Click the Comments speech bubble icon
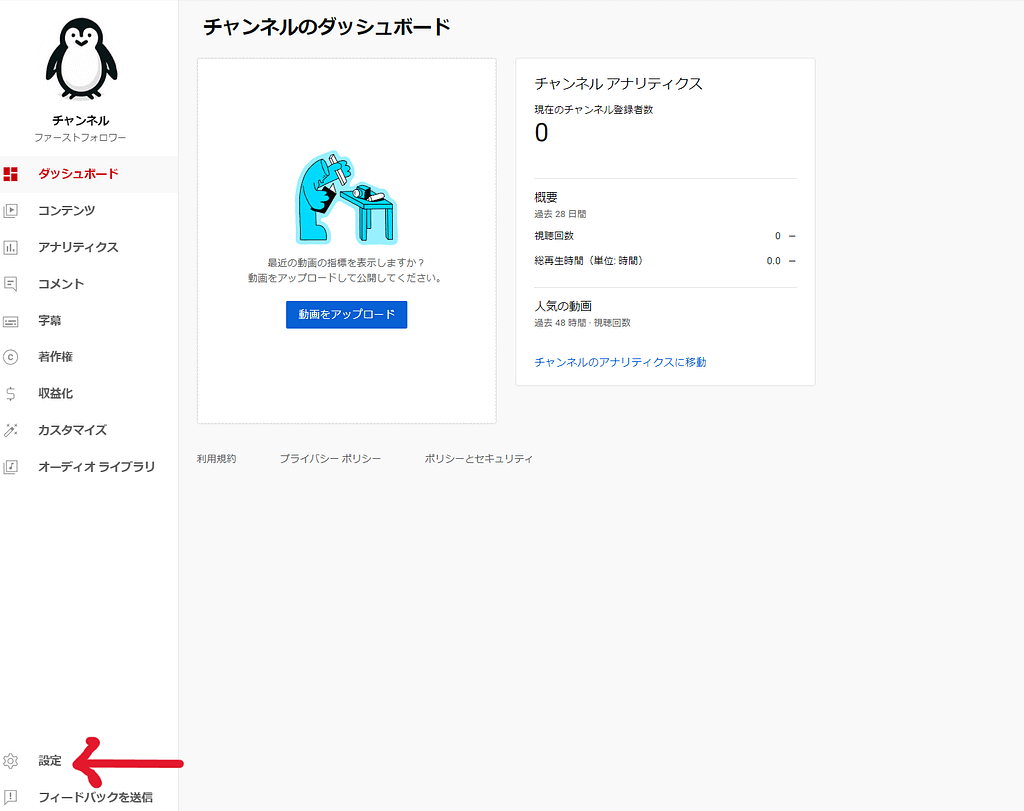The width and height of the screenshot is (1024, 811). point(11,284)
